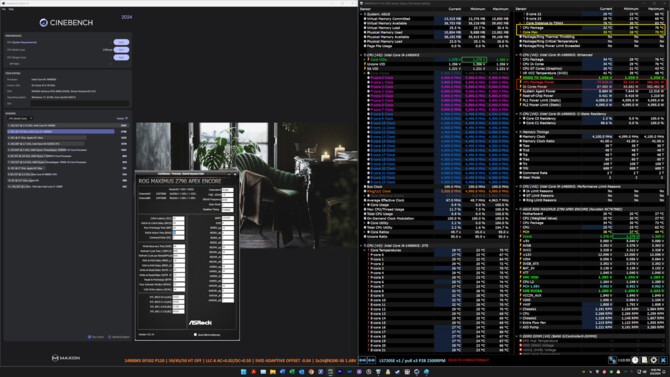
Task: Click the HWiNFO blue X close-sensors icon
Action: (x=663, y=360)
